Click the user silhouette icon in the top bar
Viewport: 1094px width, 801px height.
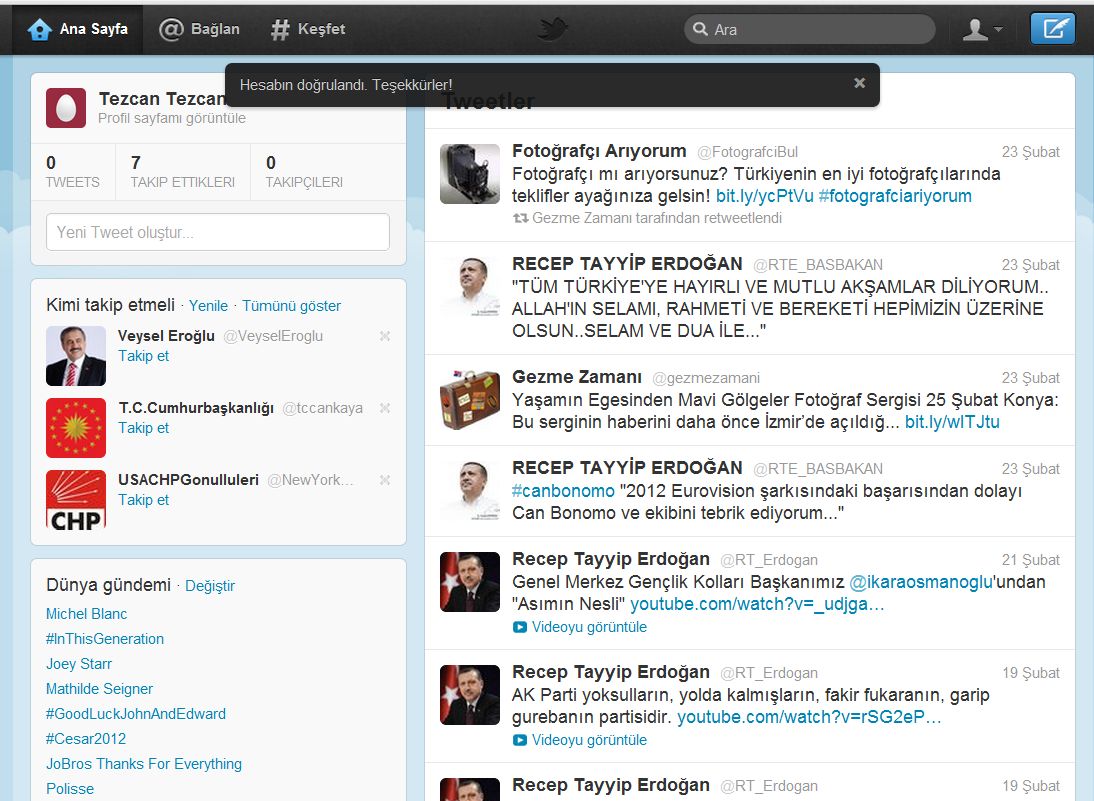coord(975,29)
